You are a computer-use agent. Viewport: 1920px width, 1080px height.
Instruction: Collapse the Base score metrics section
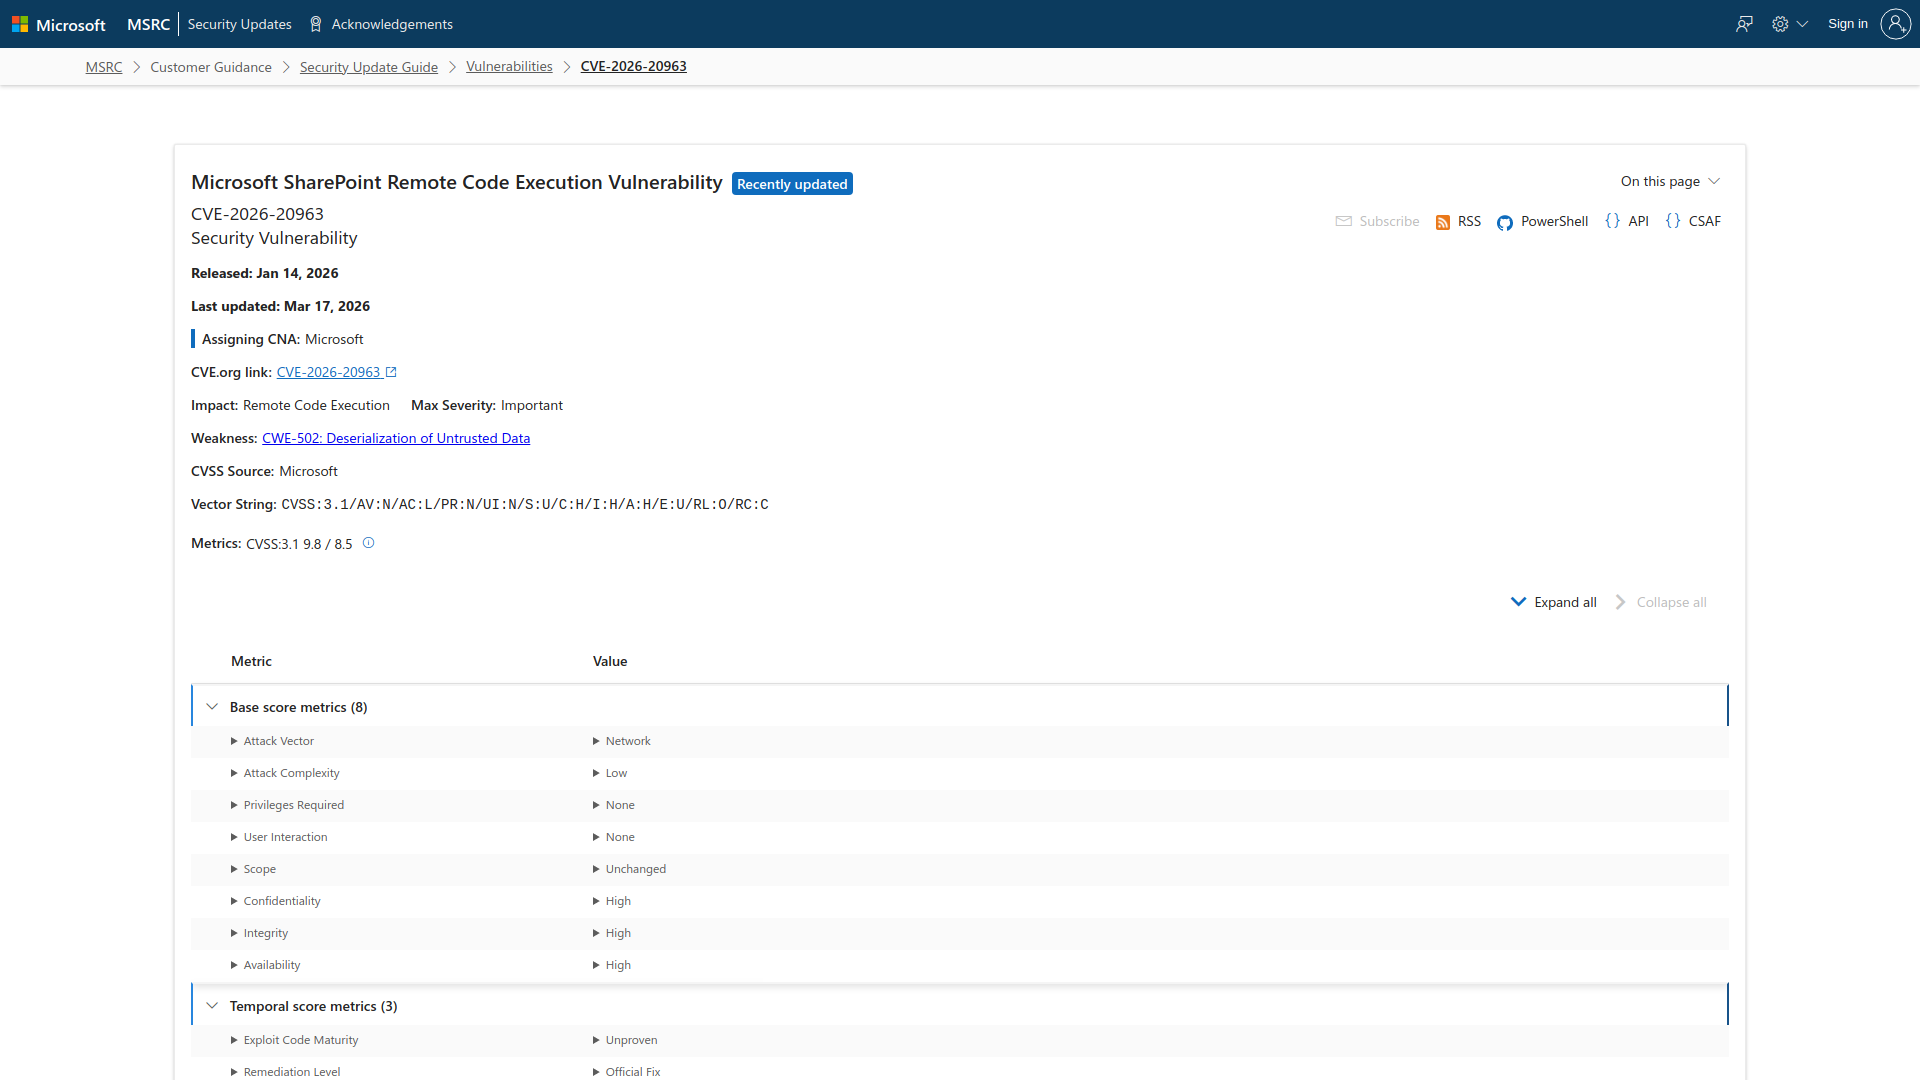(x=212, y=705)
